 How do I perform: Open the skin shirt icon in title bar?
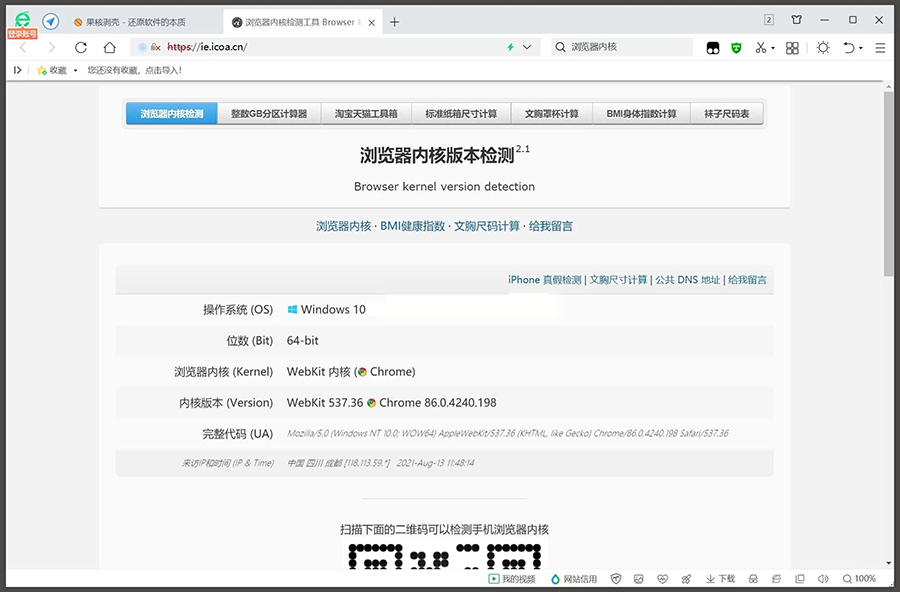[x=797, y=20]
